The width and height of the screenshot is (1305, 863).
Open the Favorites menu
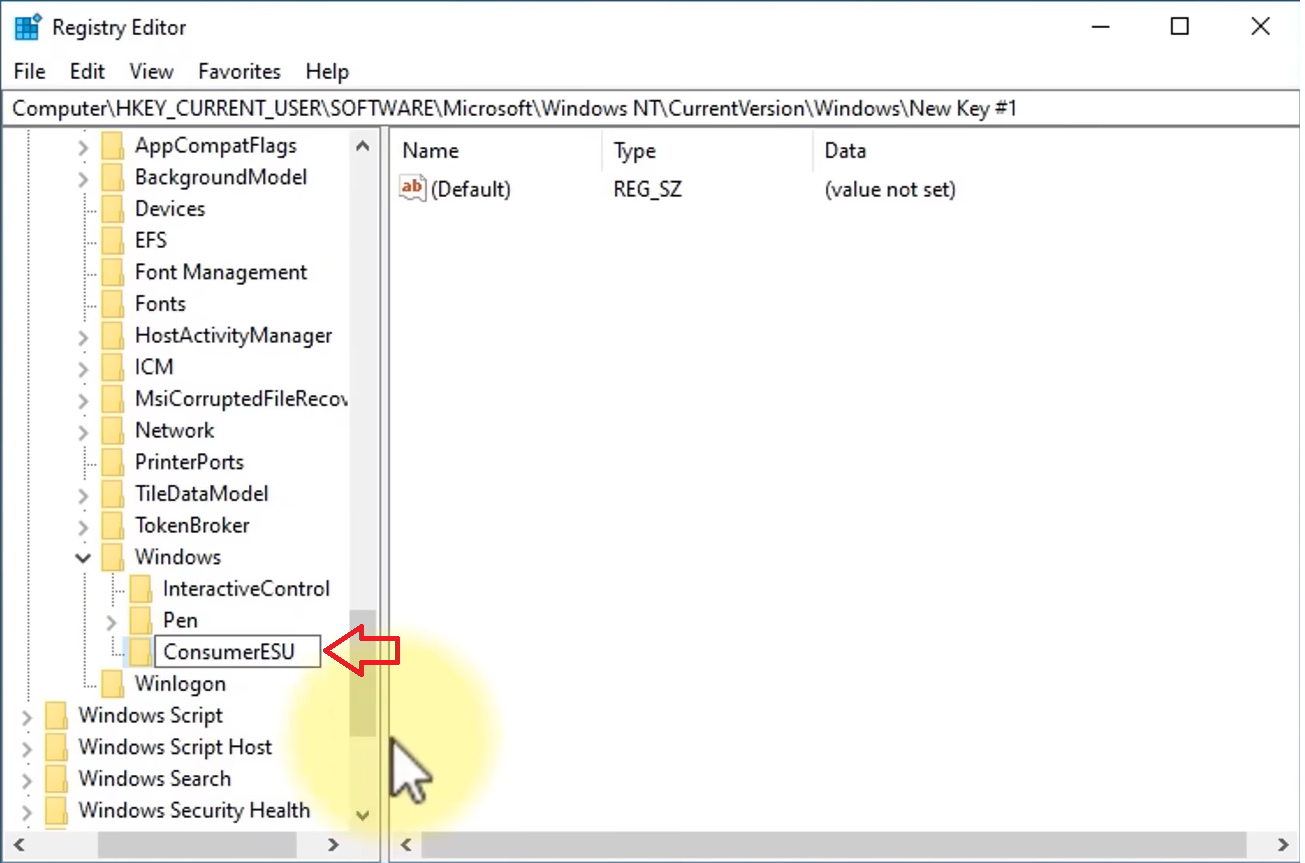tap(239, 71)
